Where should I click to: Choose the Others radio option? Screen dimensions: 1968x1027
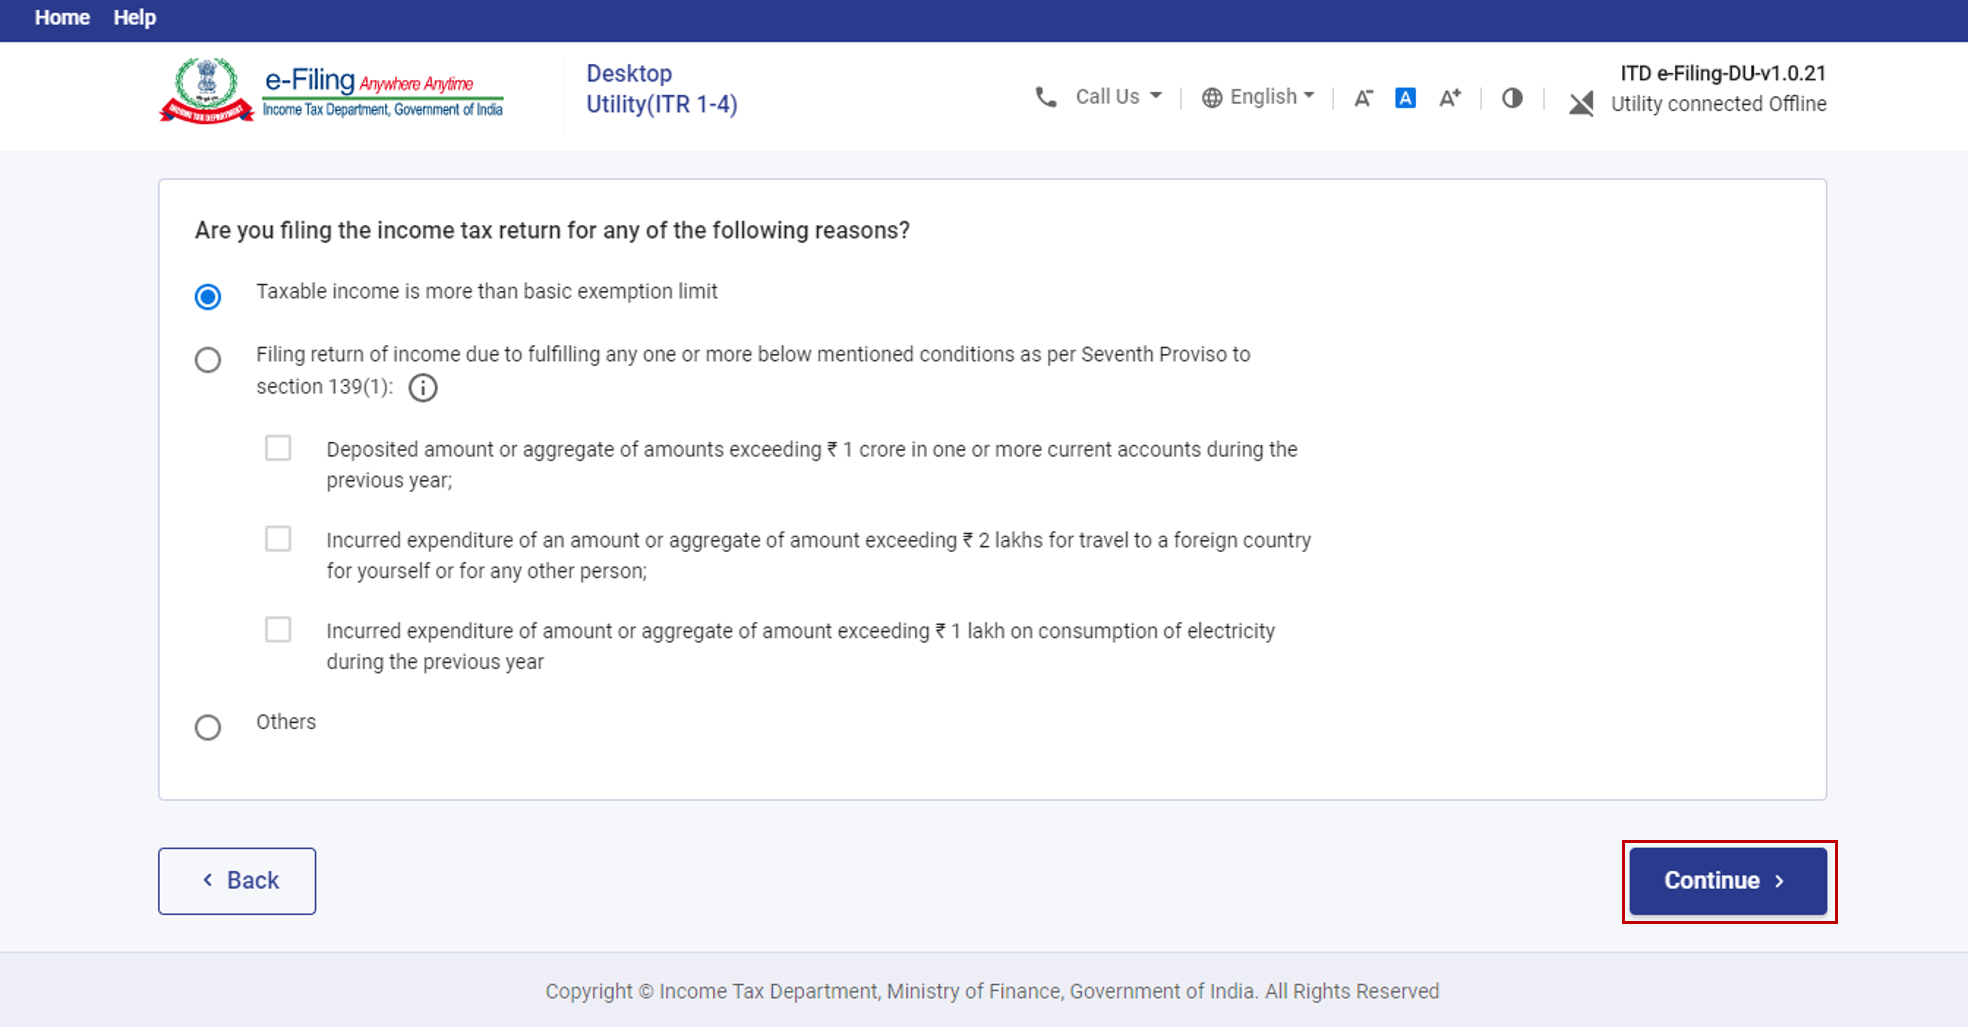coord(208,727)
